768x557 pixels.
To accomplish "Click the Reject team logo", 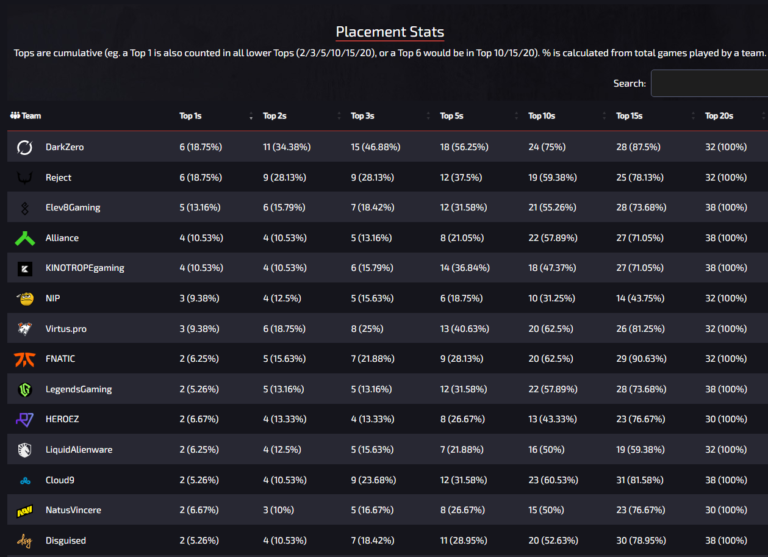I will pyautogui.click(x=25, y=177).
